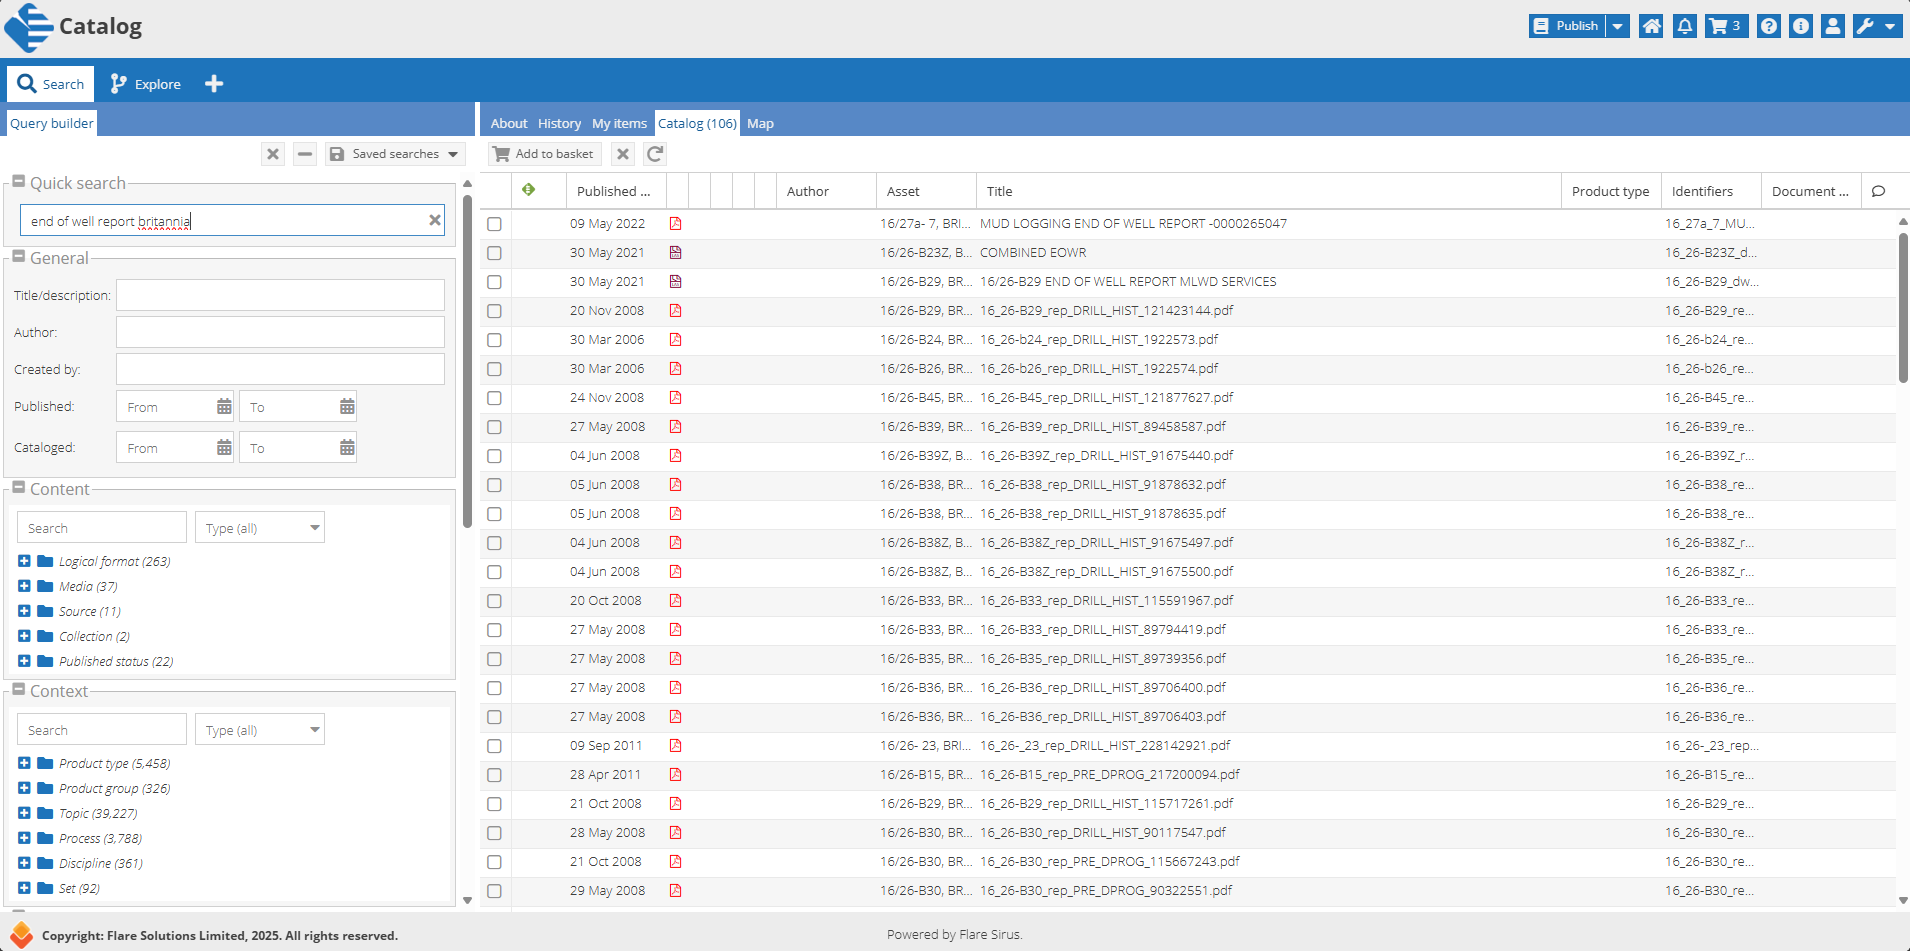Tick checkbox for 16/26-B29 END OF WELL REPORT MLWD
This screenshot has width=1910, height=951.
point(494,282)
